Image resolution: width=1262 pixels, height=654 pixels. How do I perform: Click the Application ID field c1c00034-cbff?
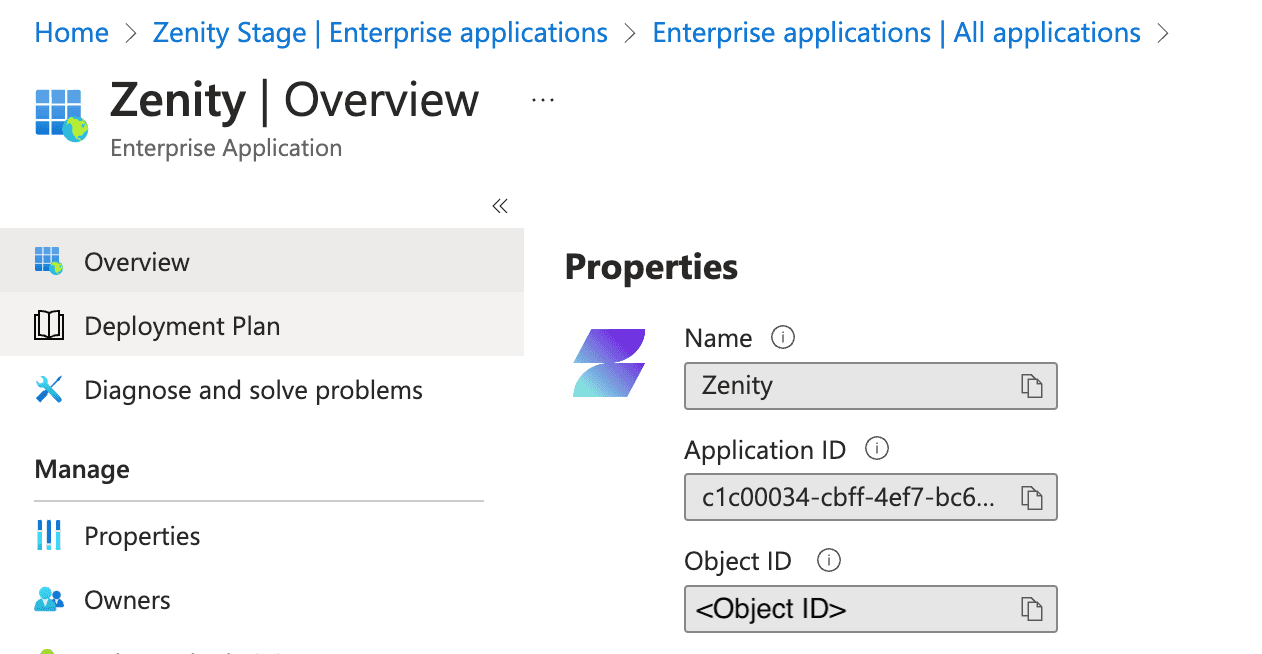870,497
